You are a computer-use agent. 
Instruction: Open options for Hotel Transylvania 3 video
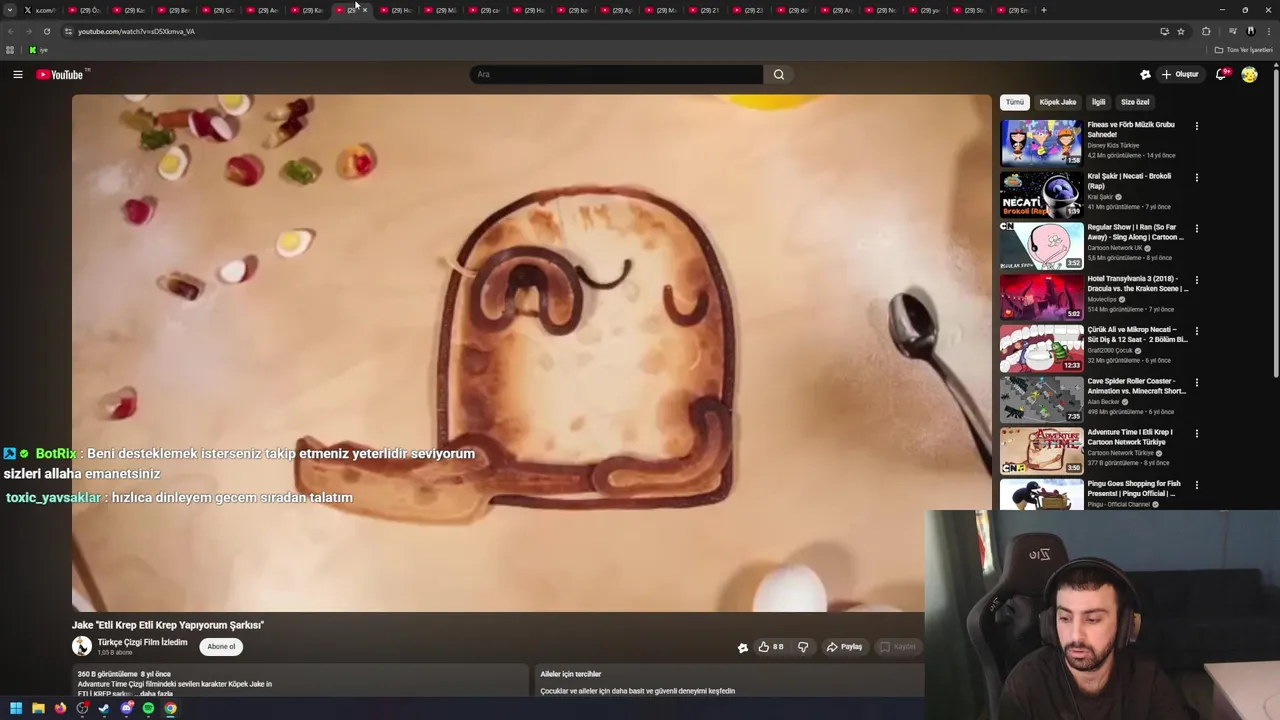click(x=1196, y=280)
